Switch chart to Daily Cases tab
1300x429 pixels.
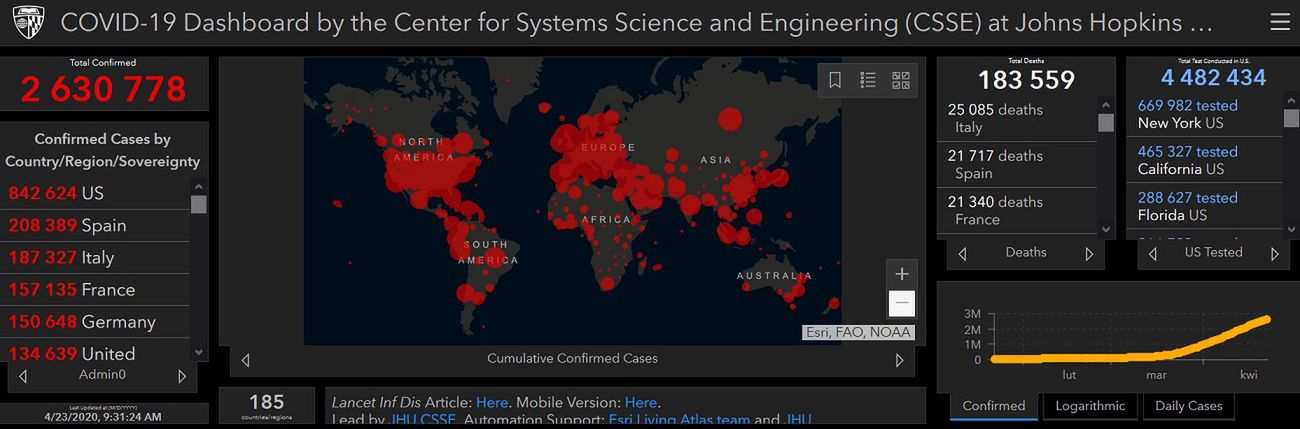1189,406
